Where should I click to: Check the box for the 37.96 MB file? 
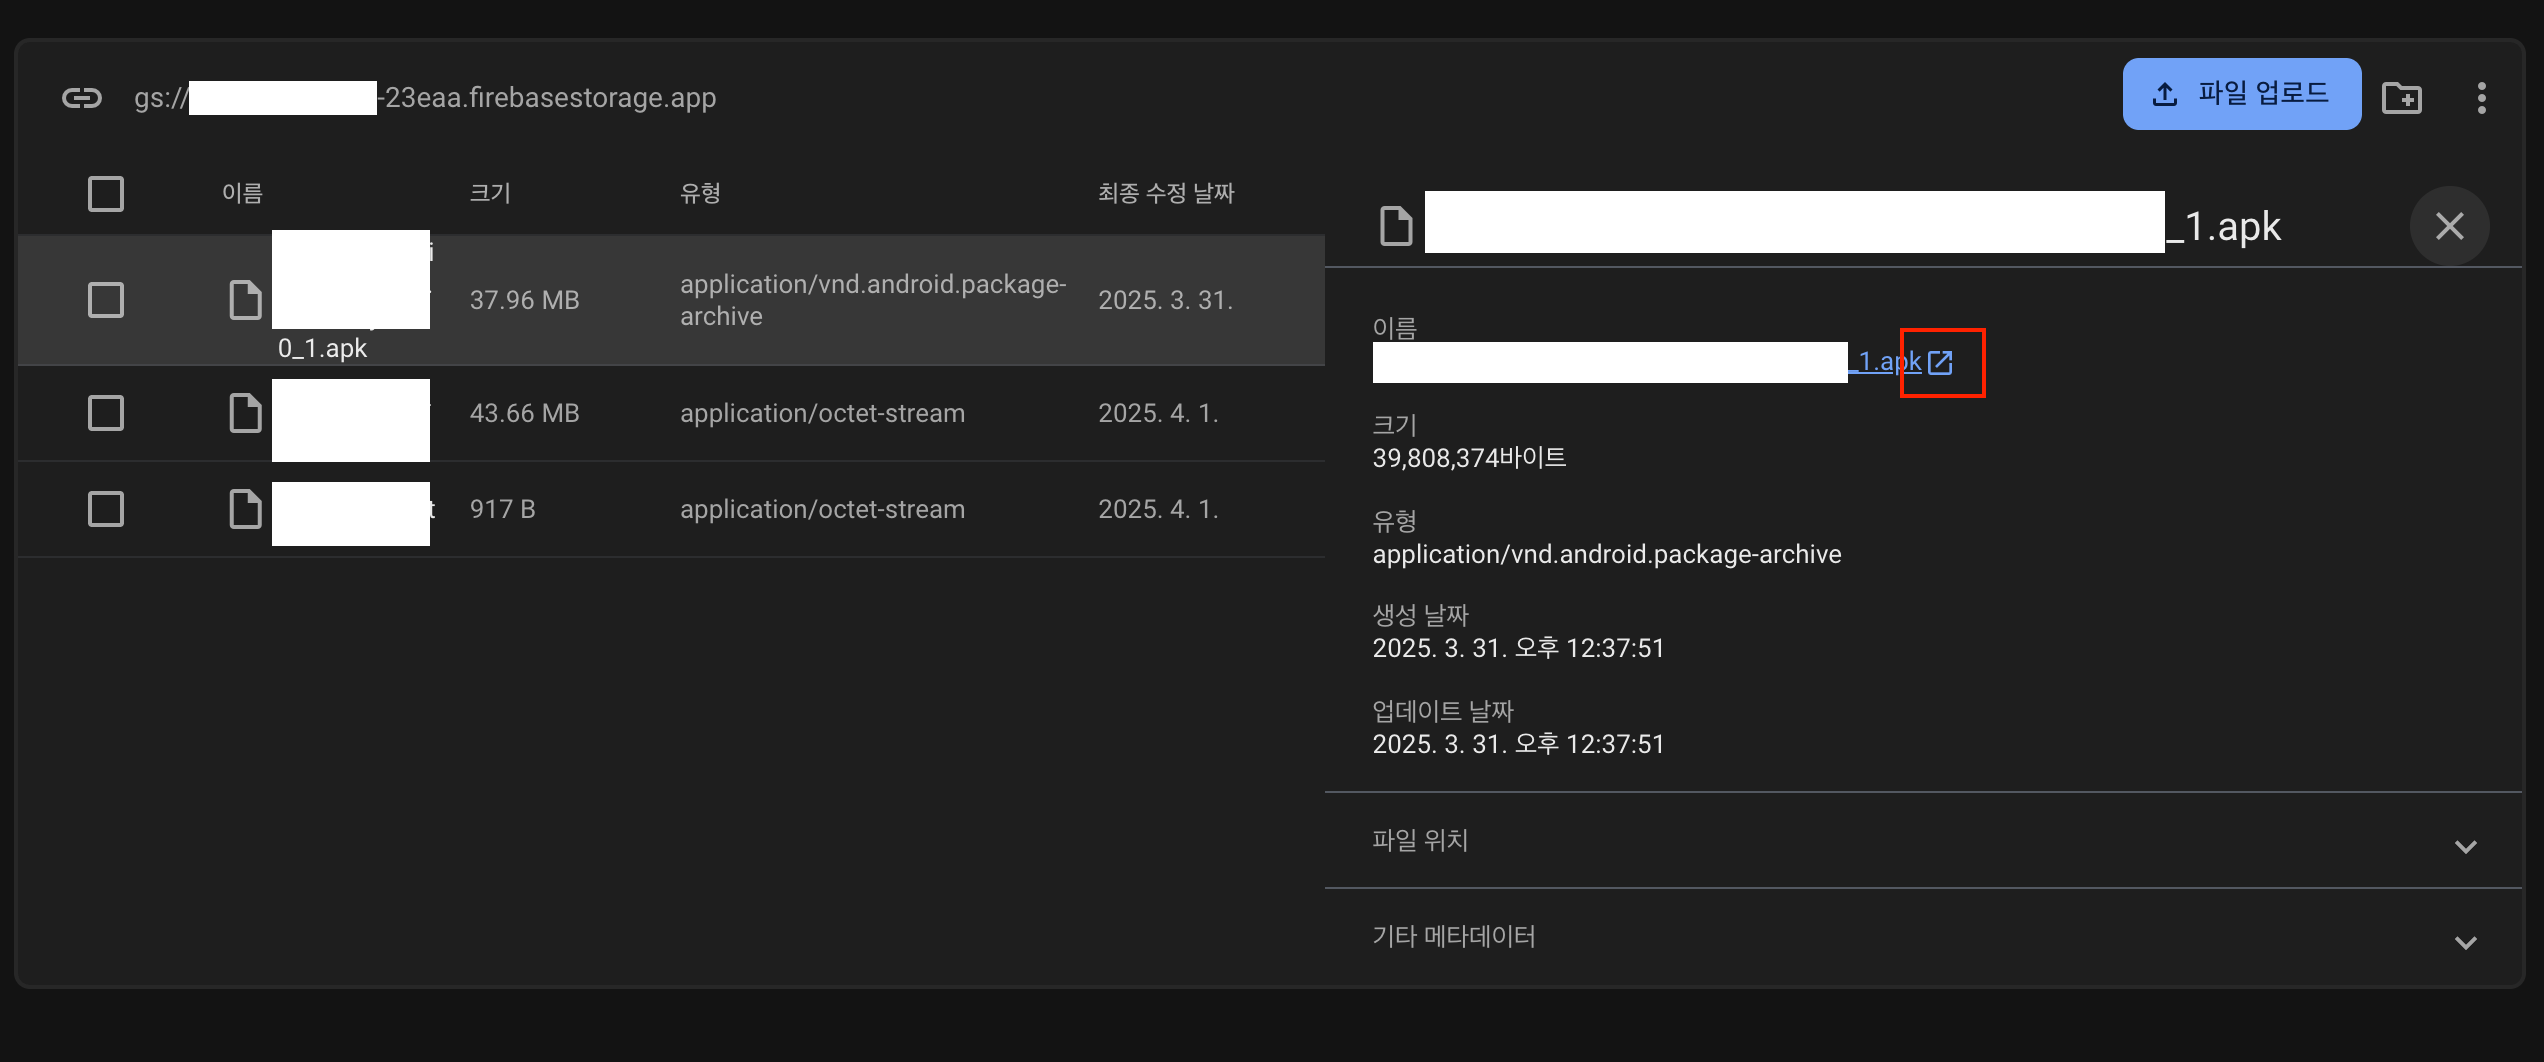(106, 300)
